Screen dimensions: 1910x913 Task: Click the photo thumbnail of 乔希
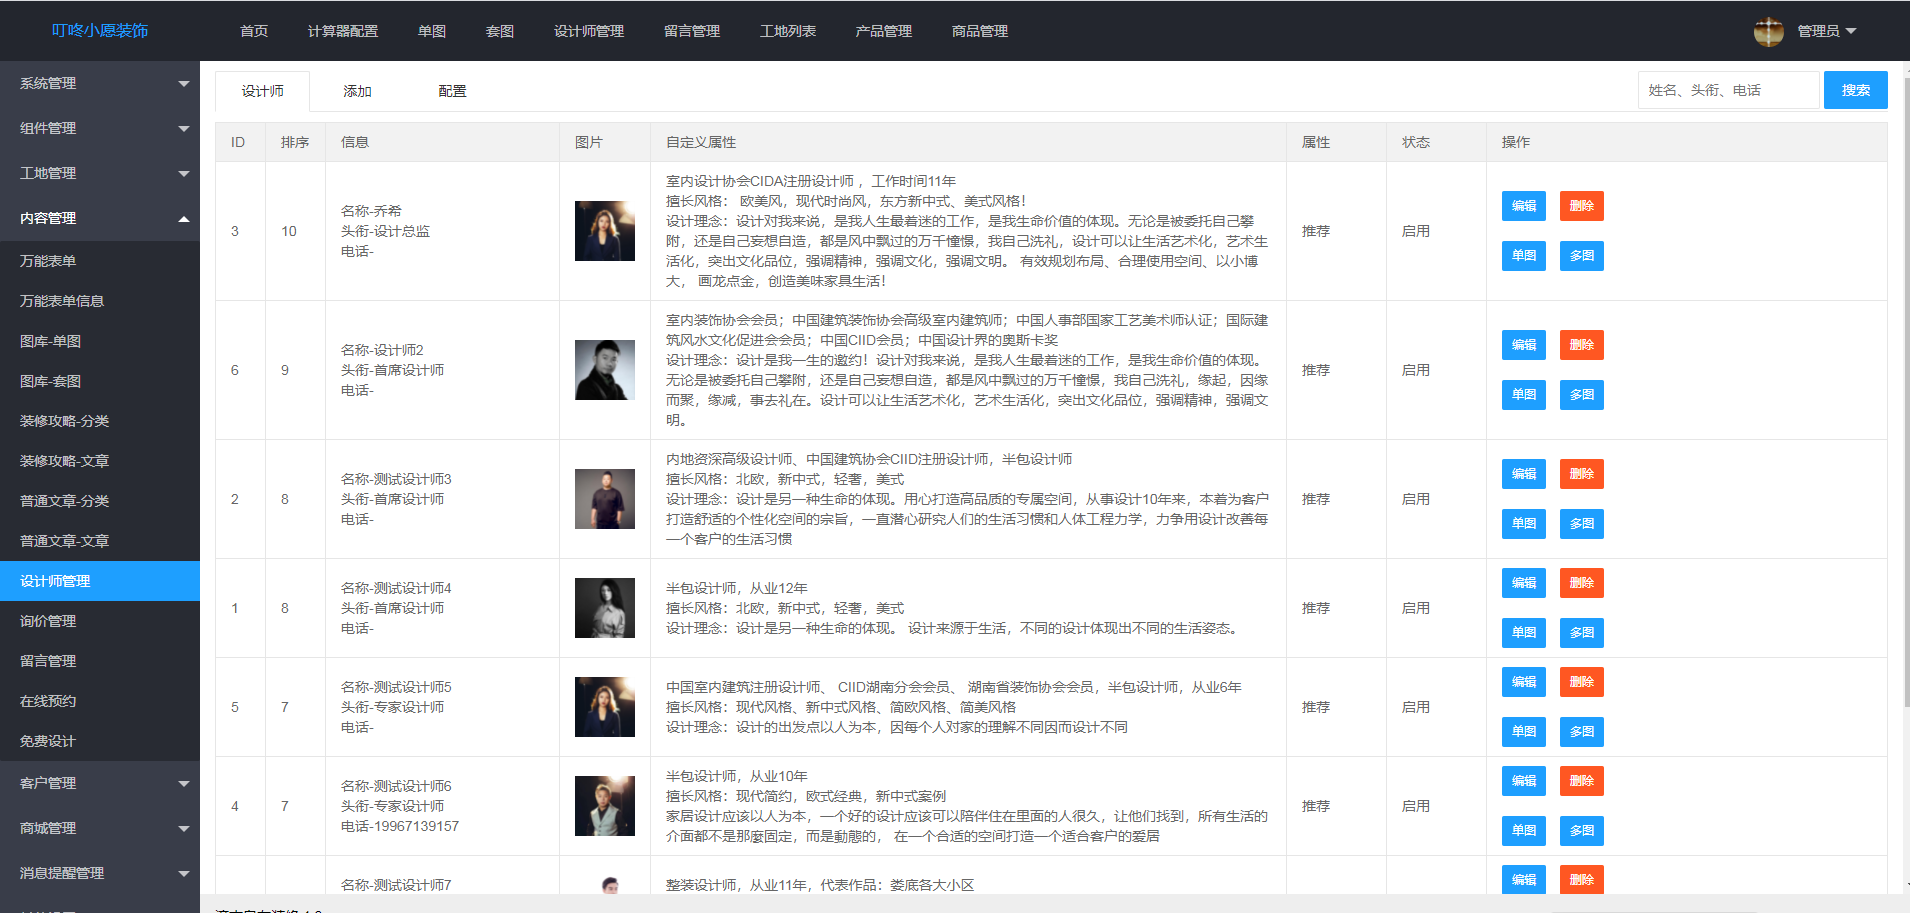604,231
